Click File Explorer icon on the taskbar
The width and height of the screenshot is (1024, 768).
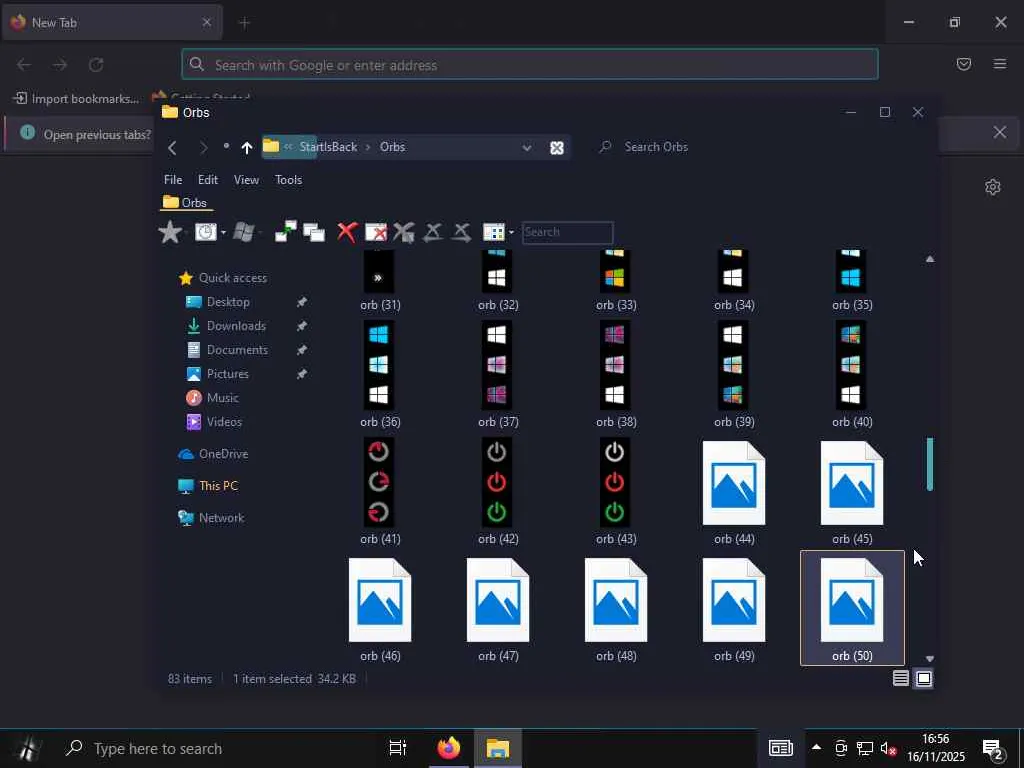pos(498,748)
